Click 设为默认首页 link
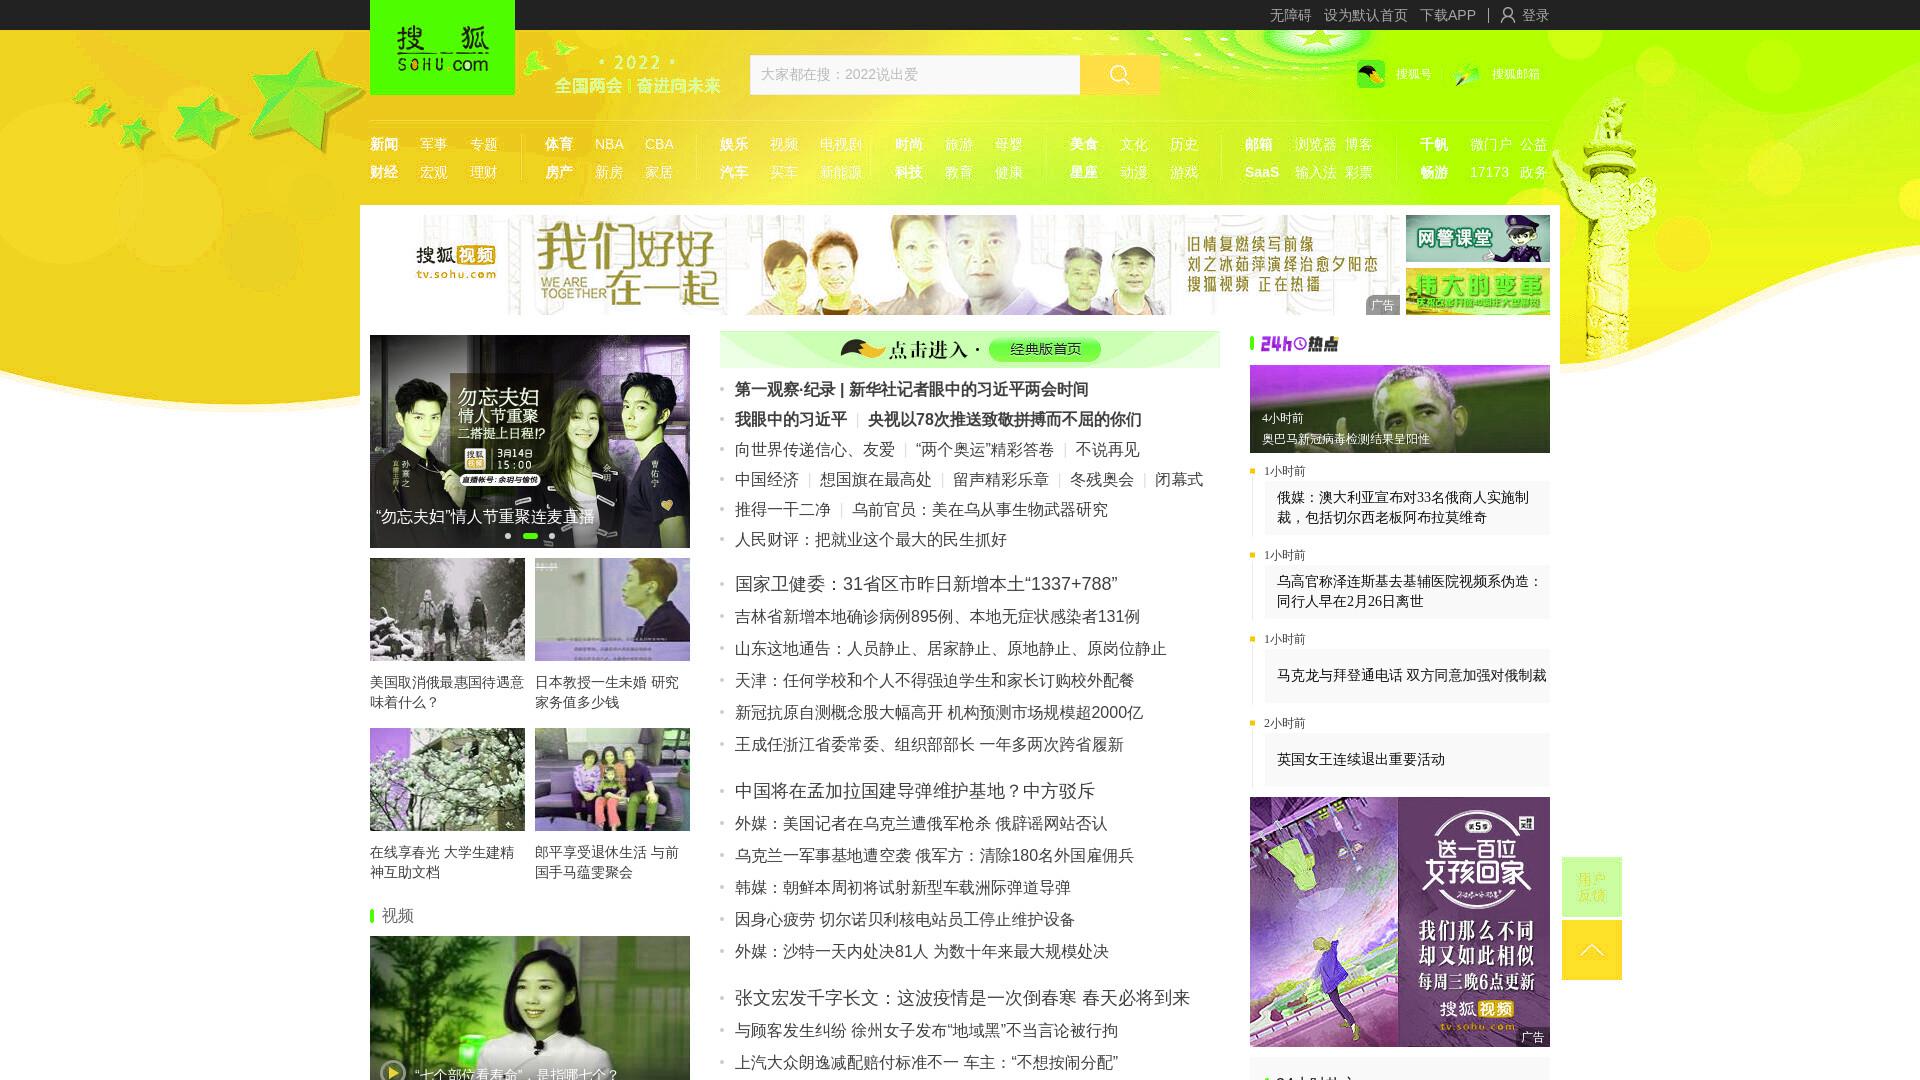Screen dimensions: 1920x1080 [x=1365, y=15]
